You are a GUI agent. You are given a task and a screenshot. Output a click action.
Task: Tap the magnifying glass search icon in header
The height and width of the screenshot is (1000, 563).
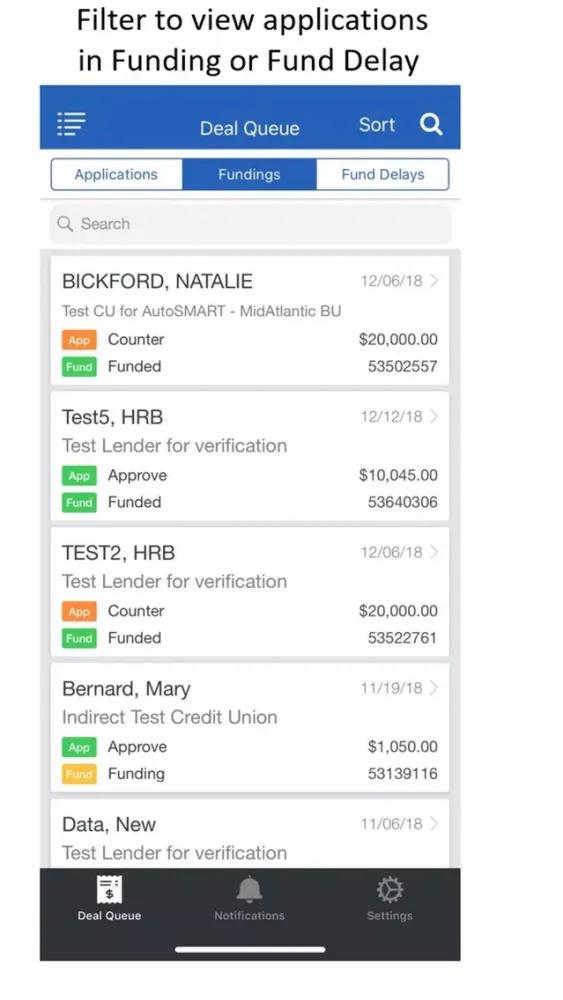pos(431,124)
